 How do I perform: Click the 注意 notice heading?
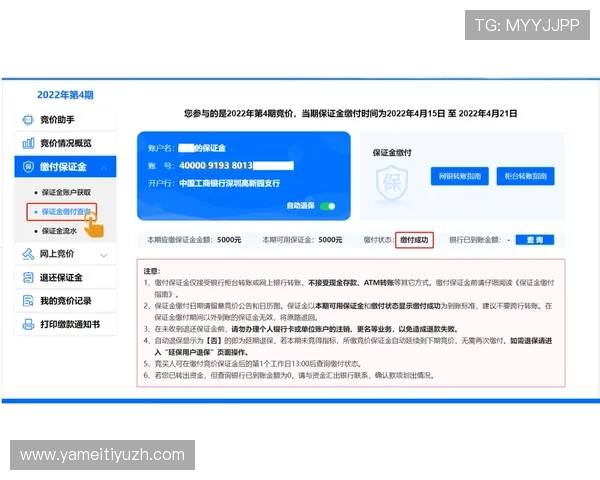(152, 271)
